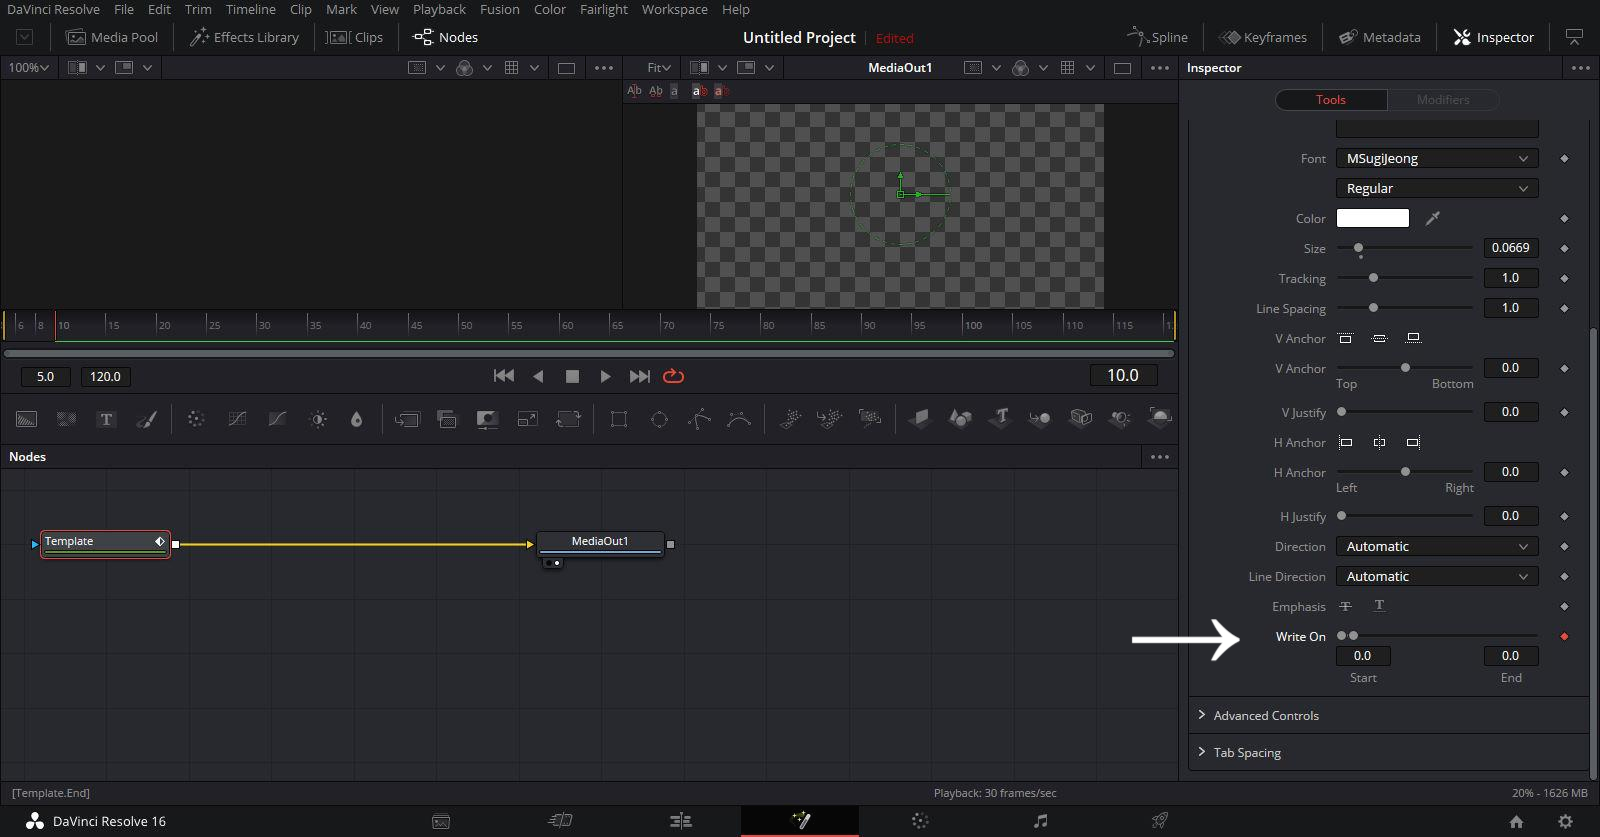Viewport: 1600px width, 837px height.
Task: Open the Fusion menu
Action: pyautogui.click(x=499, y=9)
